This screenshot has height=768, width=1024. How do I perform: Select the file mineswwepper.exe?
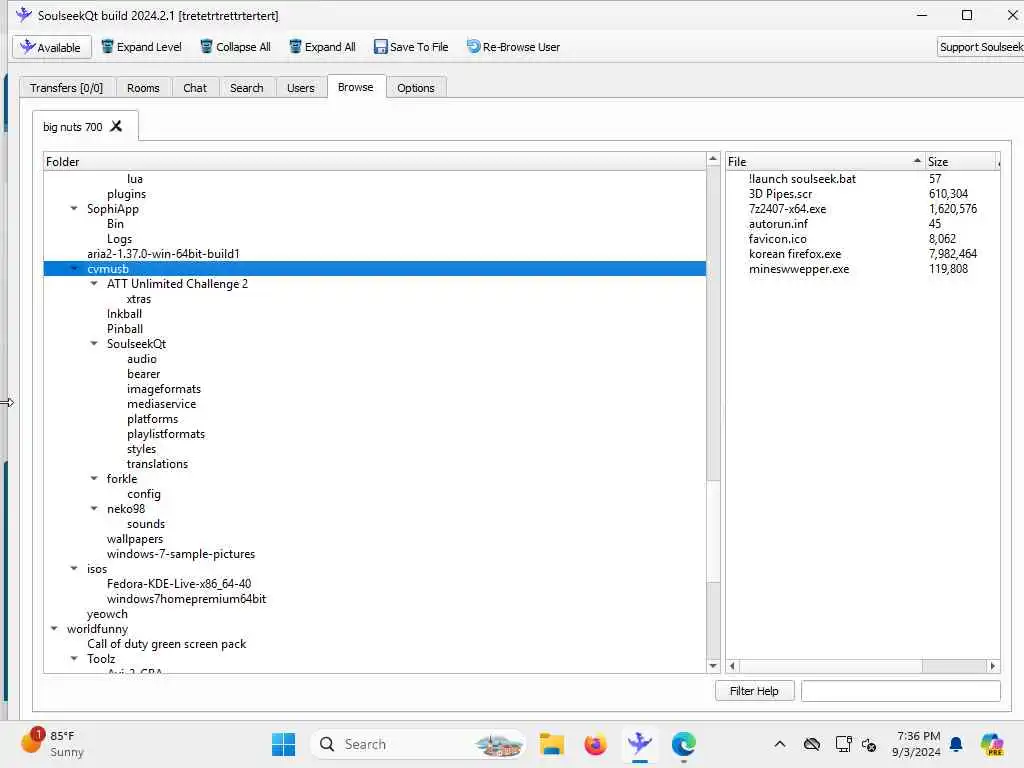pyautogui.click(x=799, y=269)
